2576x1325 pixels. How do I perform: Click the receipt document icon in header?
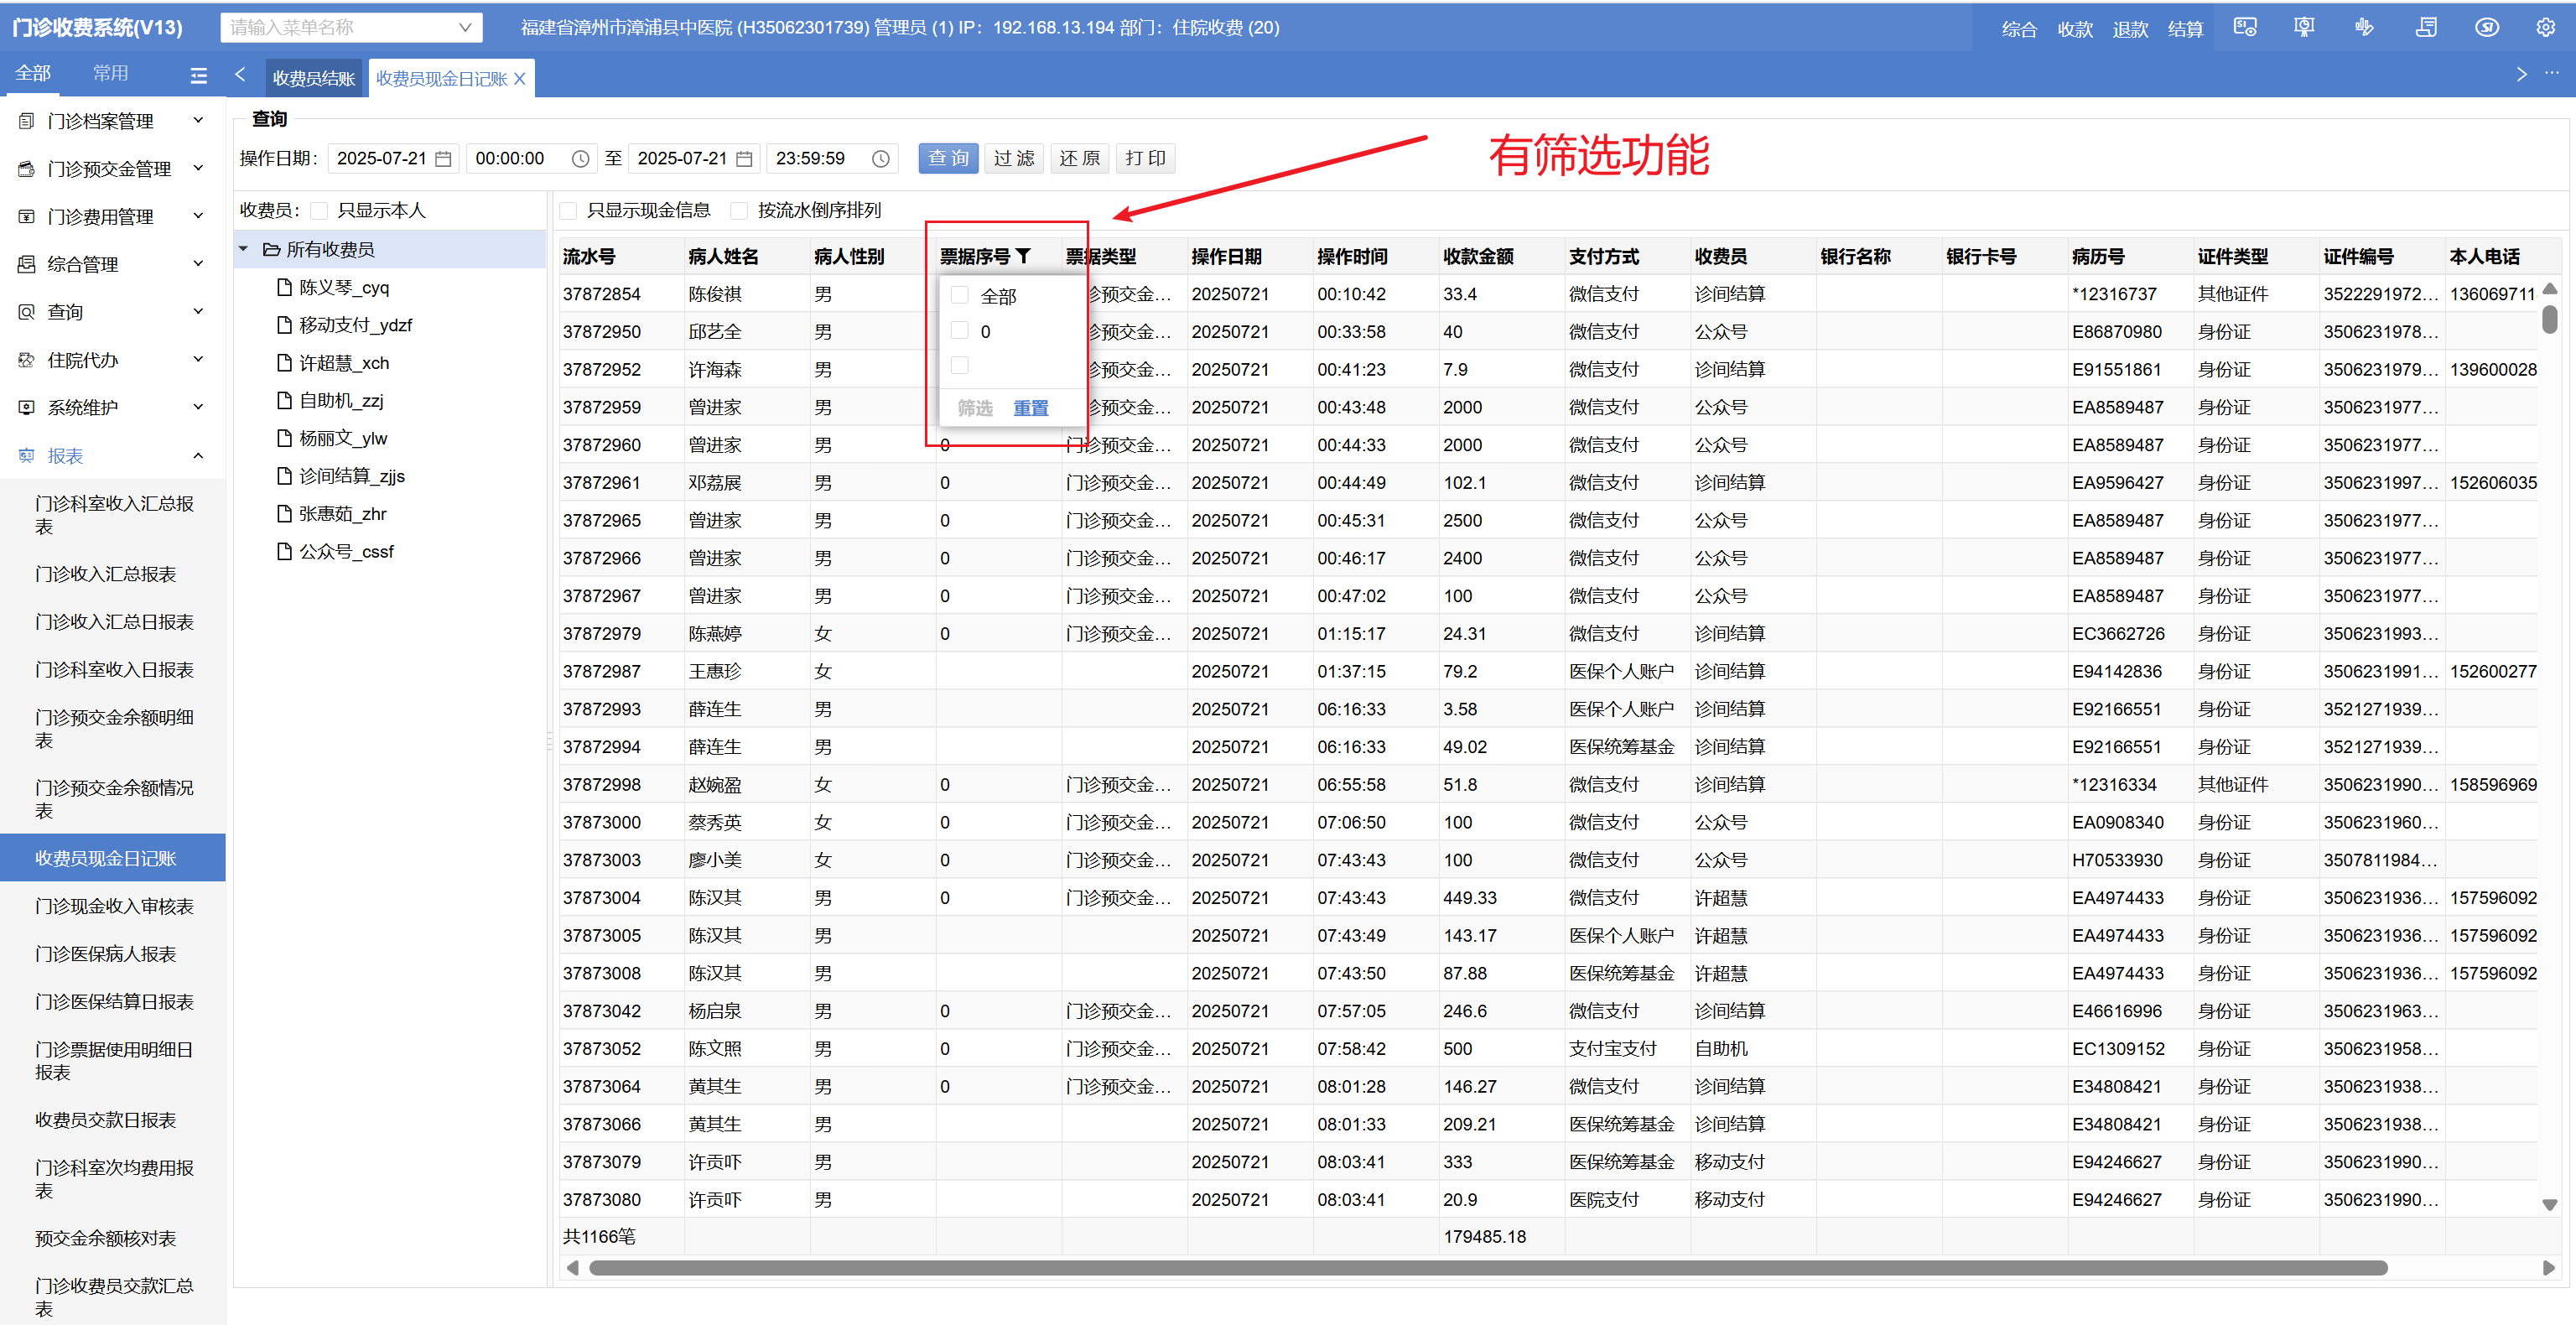coord(2425,28)
